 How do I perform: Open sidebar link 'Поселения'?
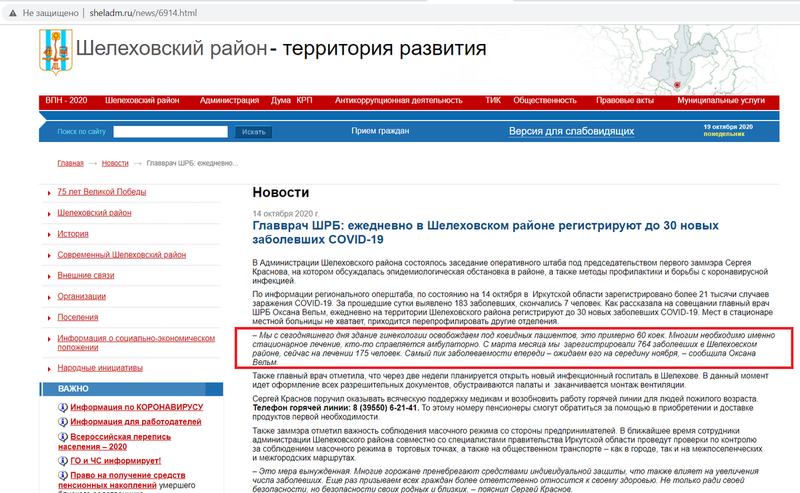(78, 317)
